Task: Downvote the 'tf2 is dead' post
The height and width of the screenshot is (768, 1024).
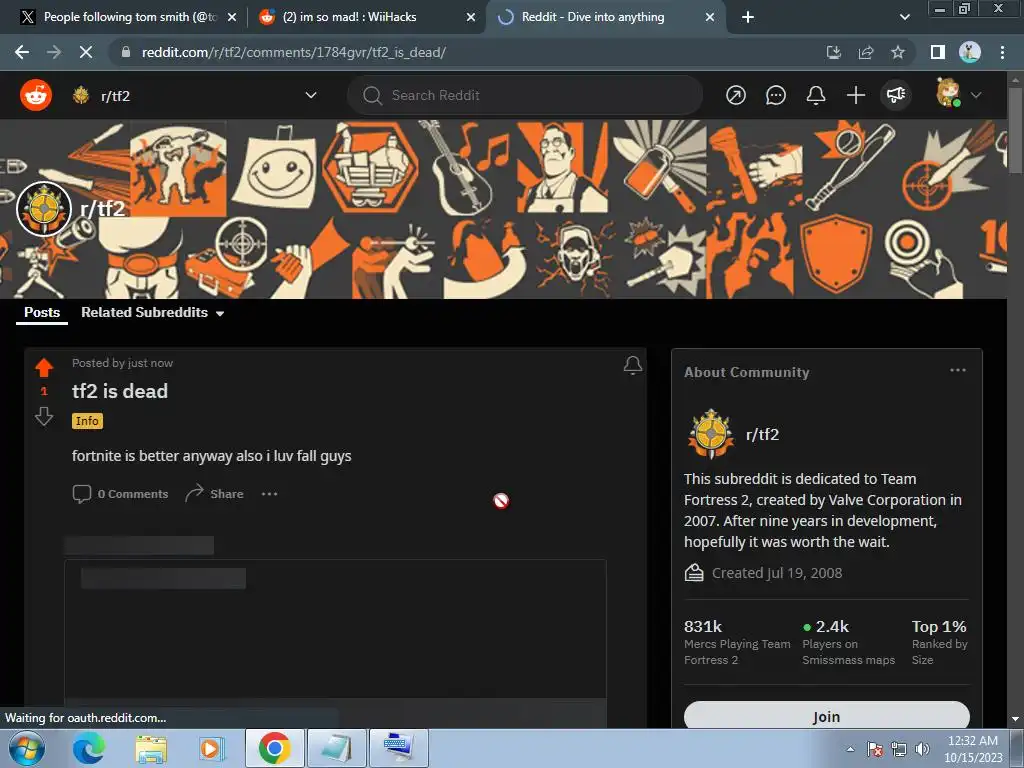Action: (x=44, y=416)
